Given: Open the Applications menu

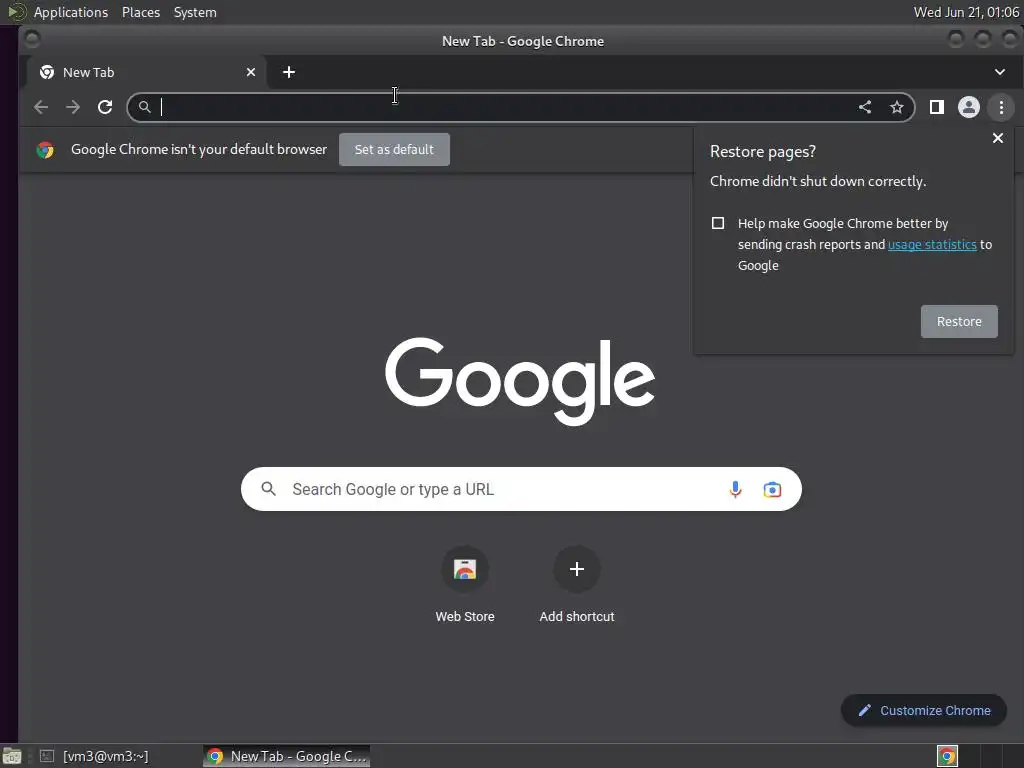Looking at the screenshot, I should pos(71,12).
